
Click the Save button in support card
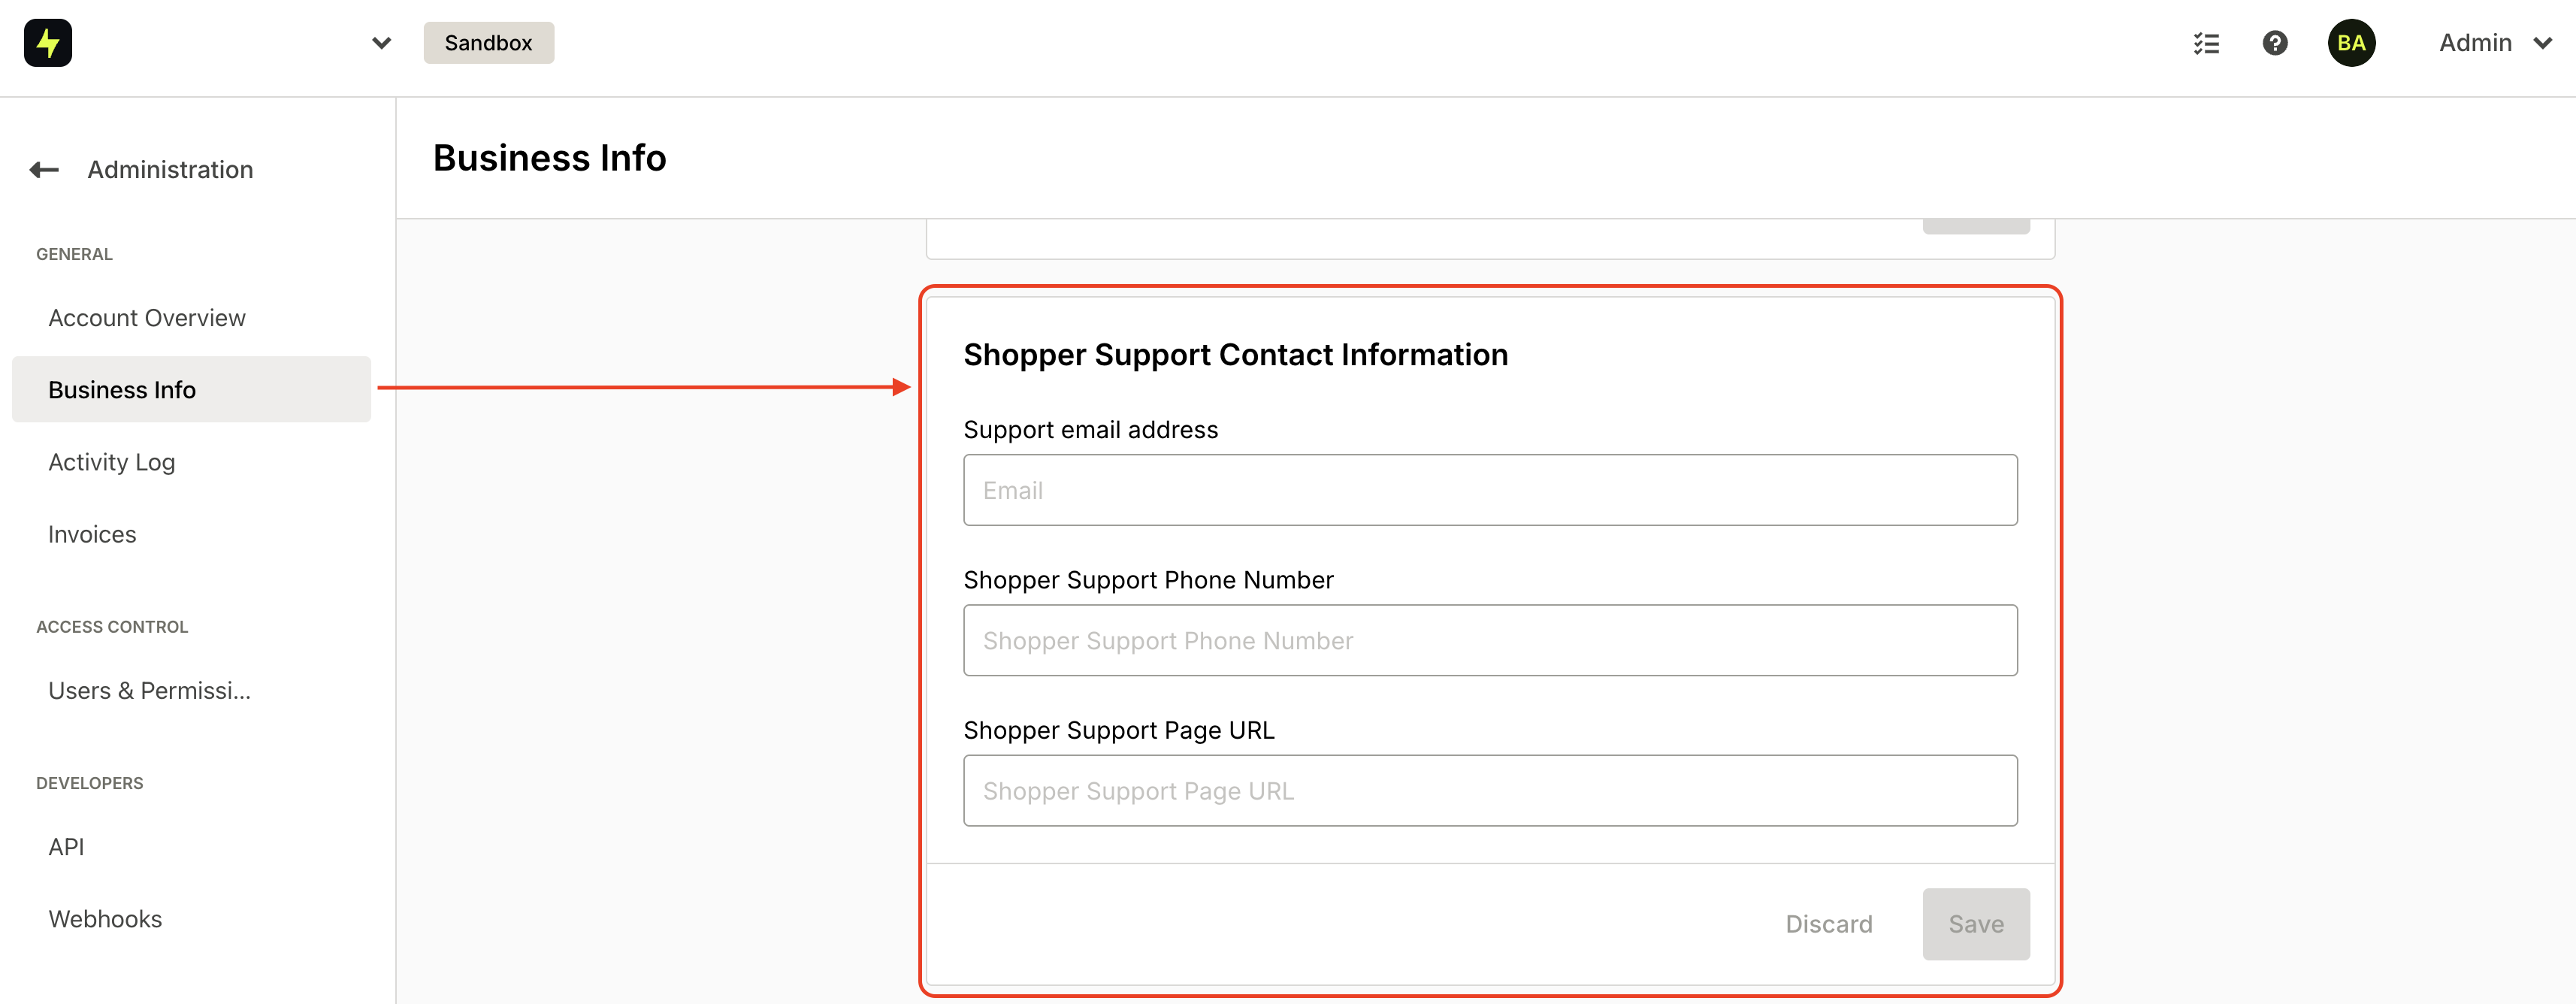coord(1976,924)
